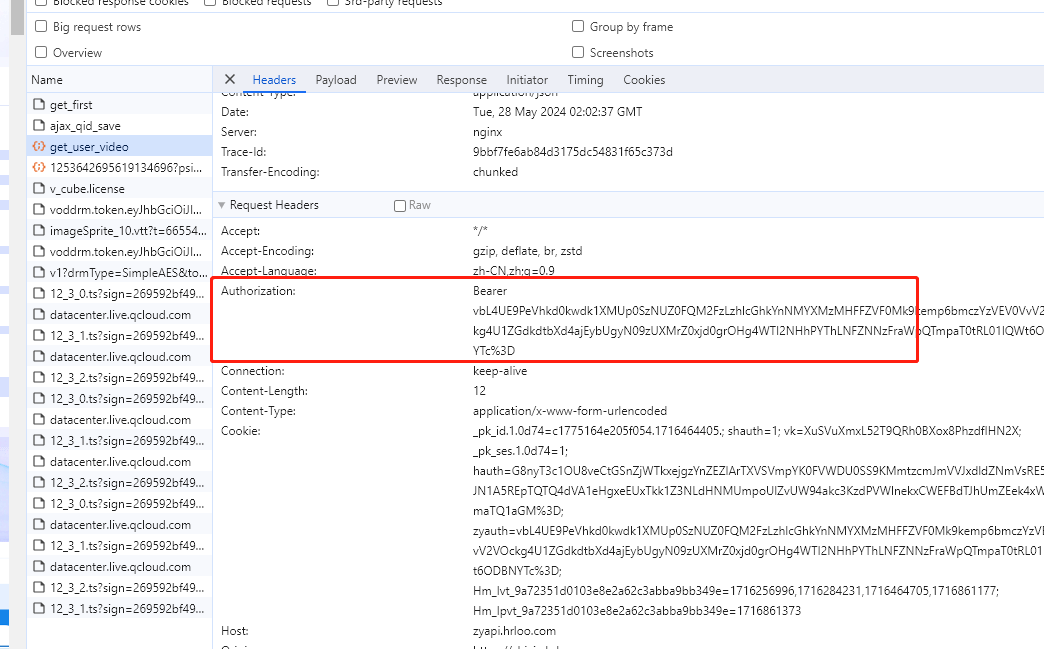Click the nginx Server value
The height and width of the screenshot is (649, 1044).
click(487, 132)
